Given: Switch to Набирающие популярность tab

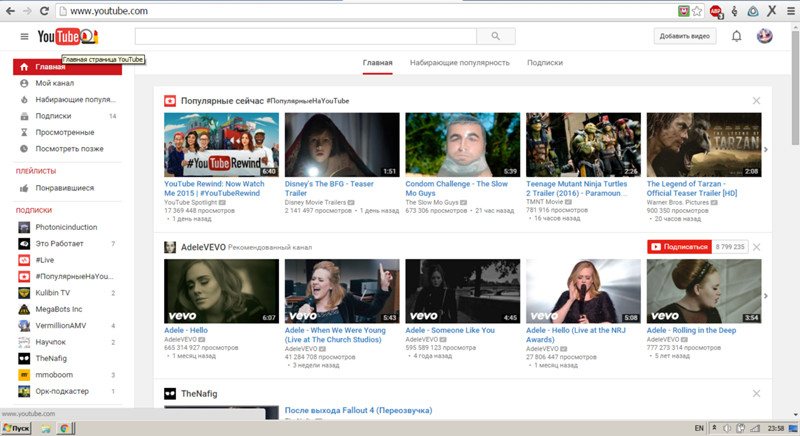Looking at the screenshot, I should click(x=460, y=63).
